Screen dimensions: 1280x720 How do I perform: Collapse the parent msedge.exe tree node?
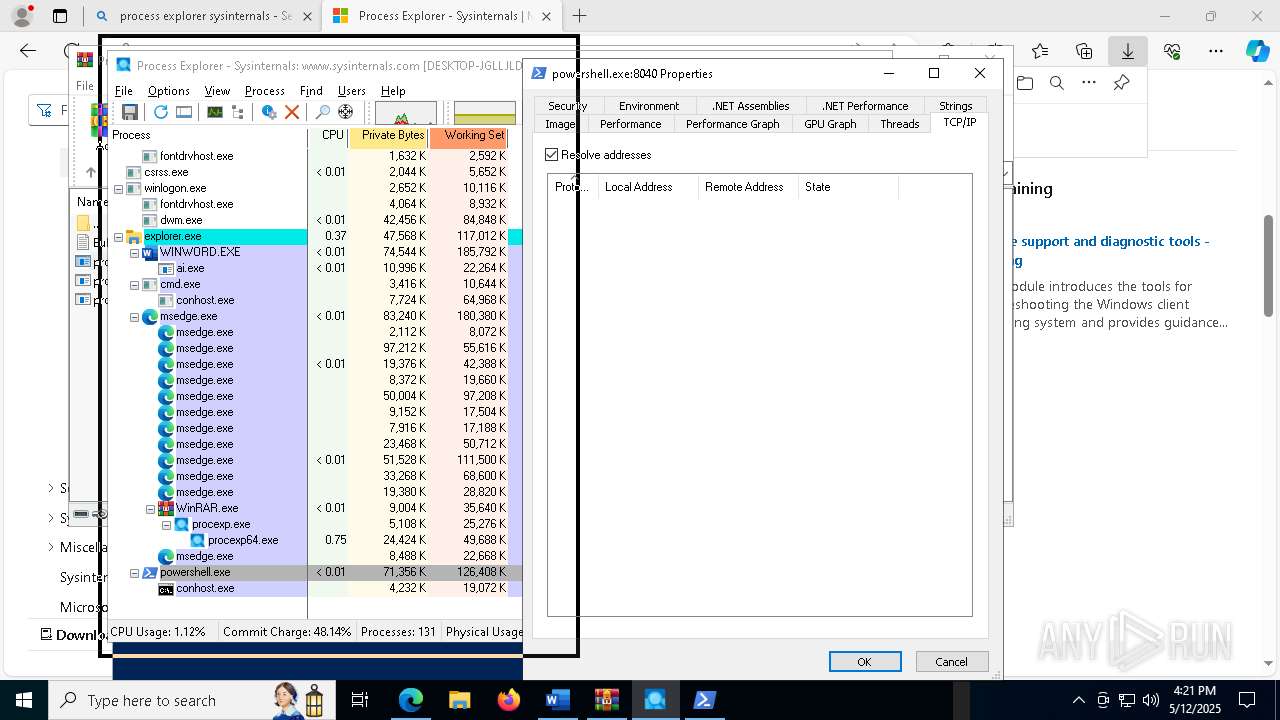(134, 317)
